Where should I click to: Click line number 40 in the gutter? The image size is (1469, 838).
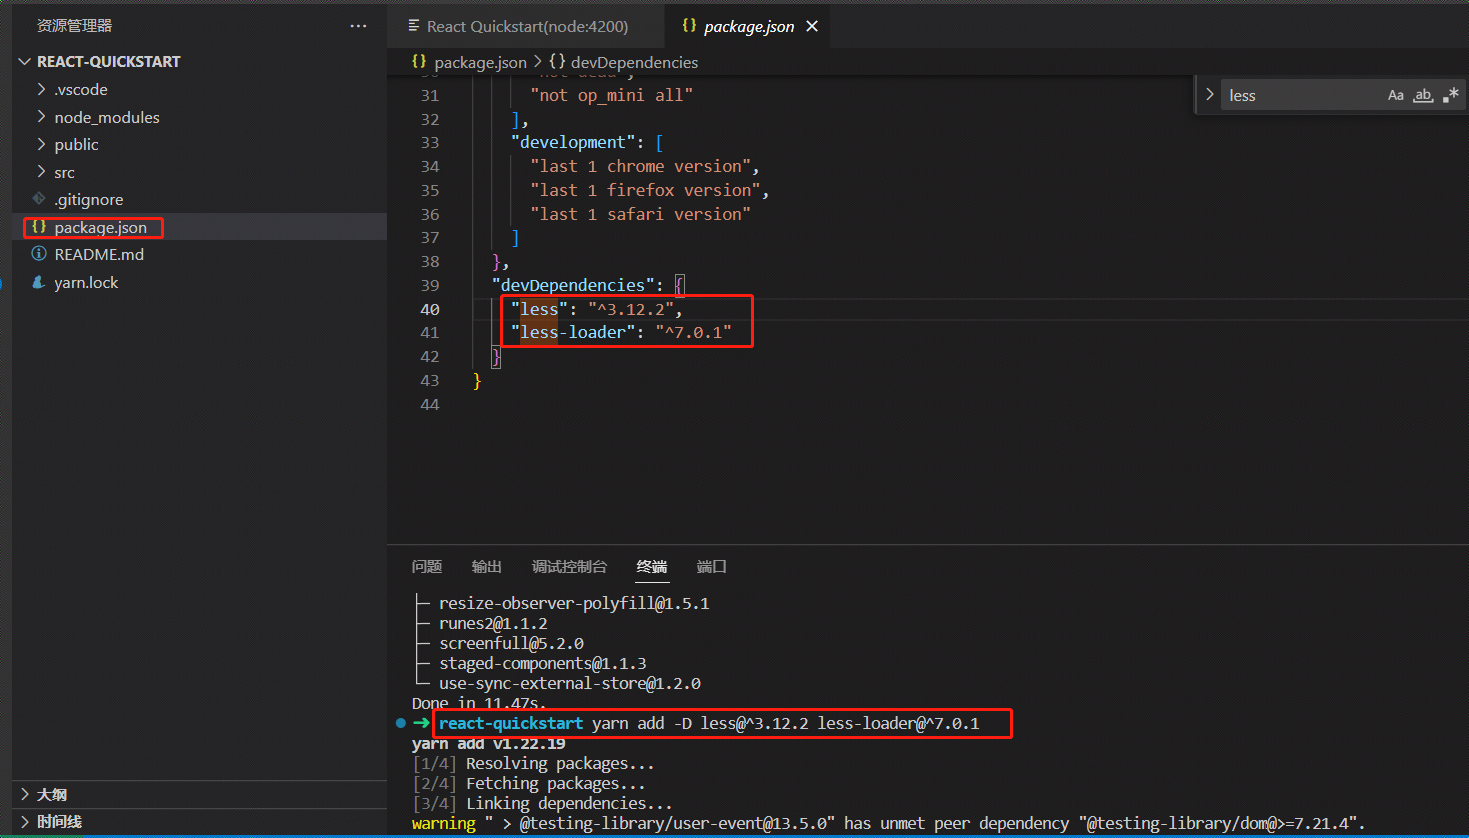[x=430, y=309]
